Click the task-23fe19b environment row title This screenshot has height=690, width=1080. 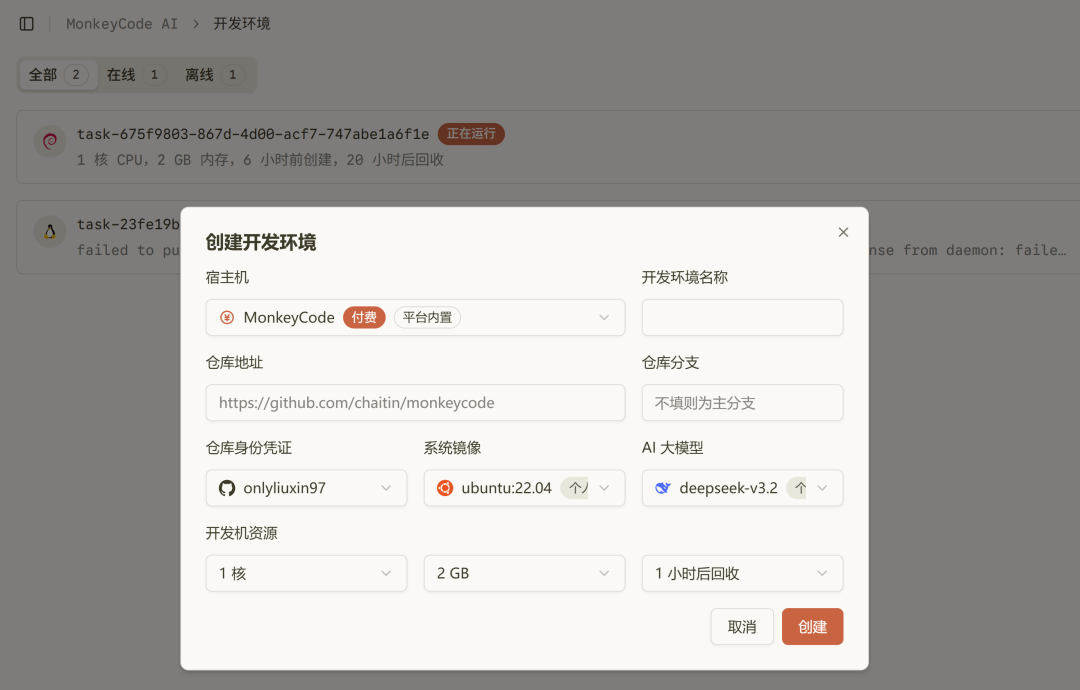click(x=128, y=224)
